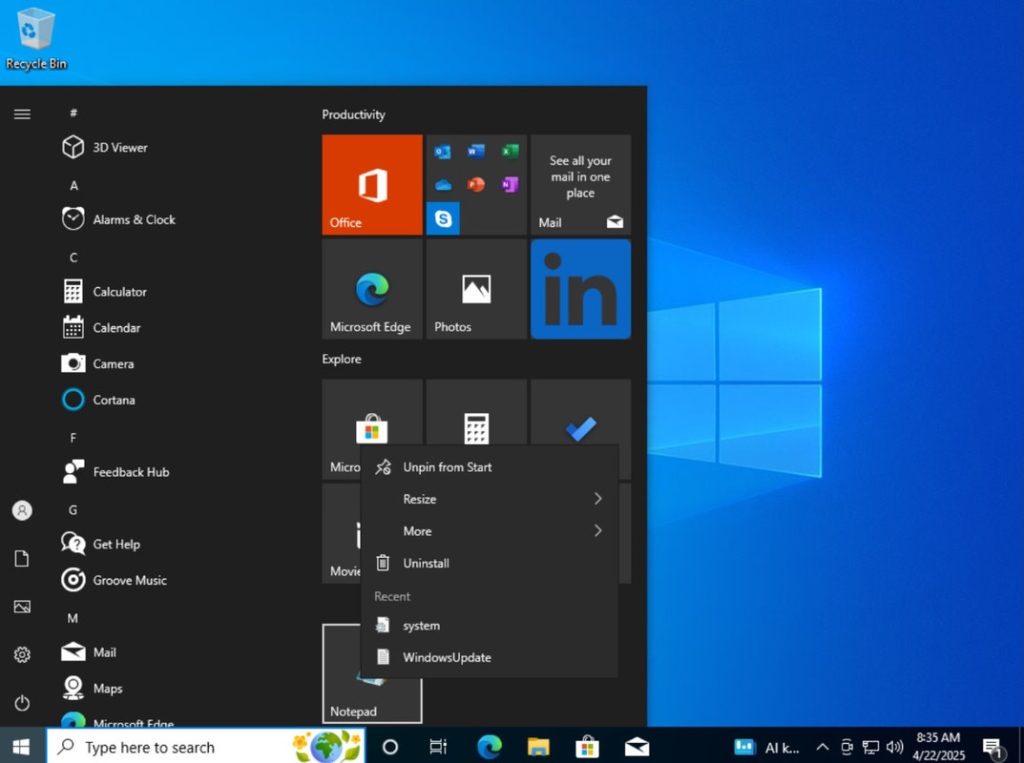Click the network tray icon

(x=871, y=747)
